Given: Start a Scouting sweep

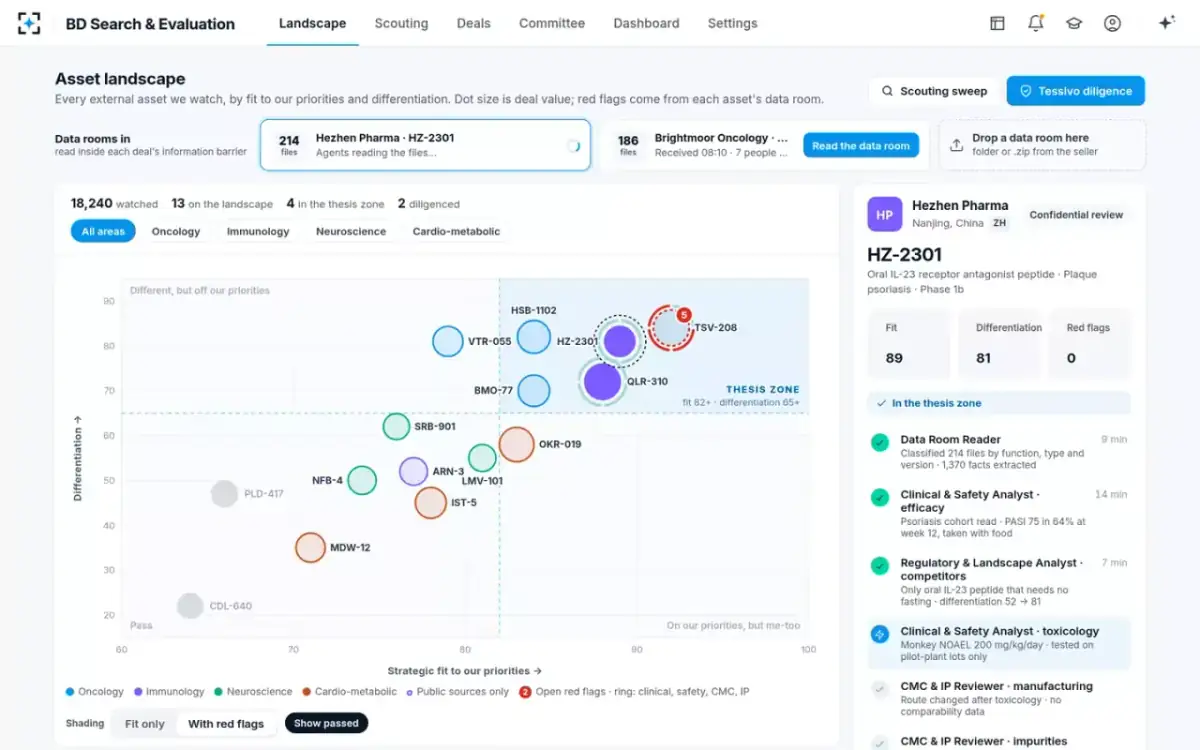Looking at the screenshot, I should 934,91.
